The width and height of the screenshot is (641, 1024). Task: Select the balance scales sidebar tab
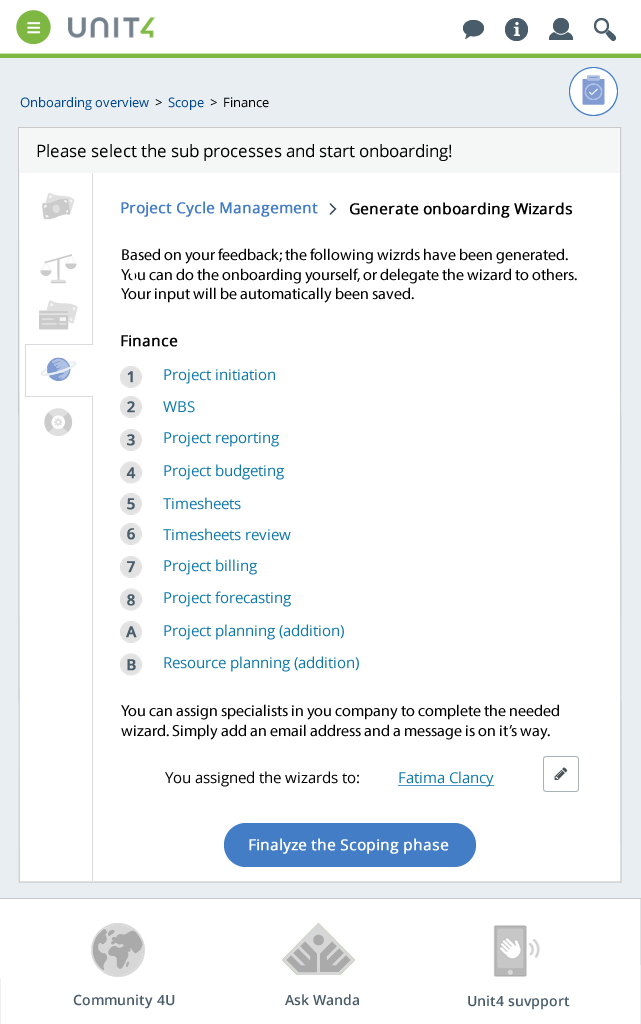(58, 268)
